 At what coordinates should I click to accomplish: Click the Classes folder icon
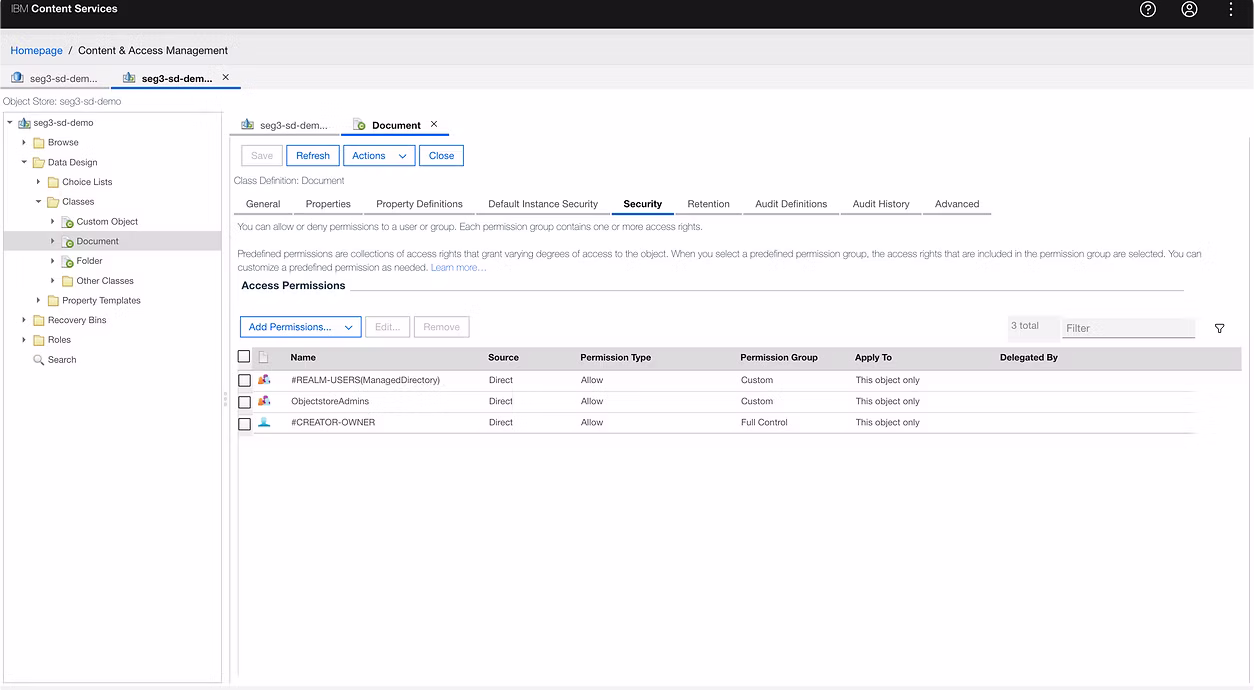pos(53,202)
